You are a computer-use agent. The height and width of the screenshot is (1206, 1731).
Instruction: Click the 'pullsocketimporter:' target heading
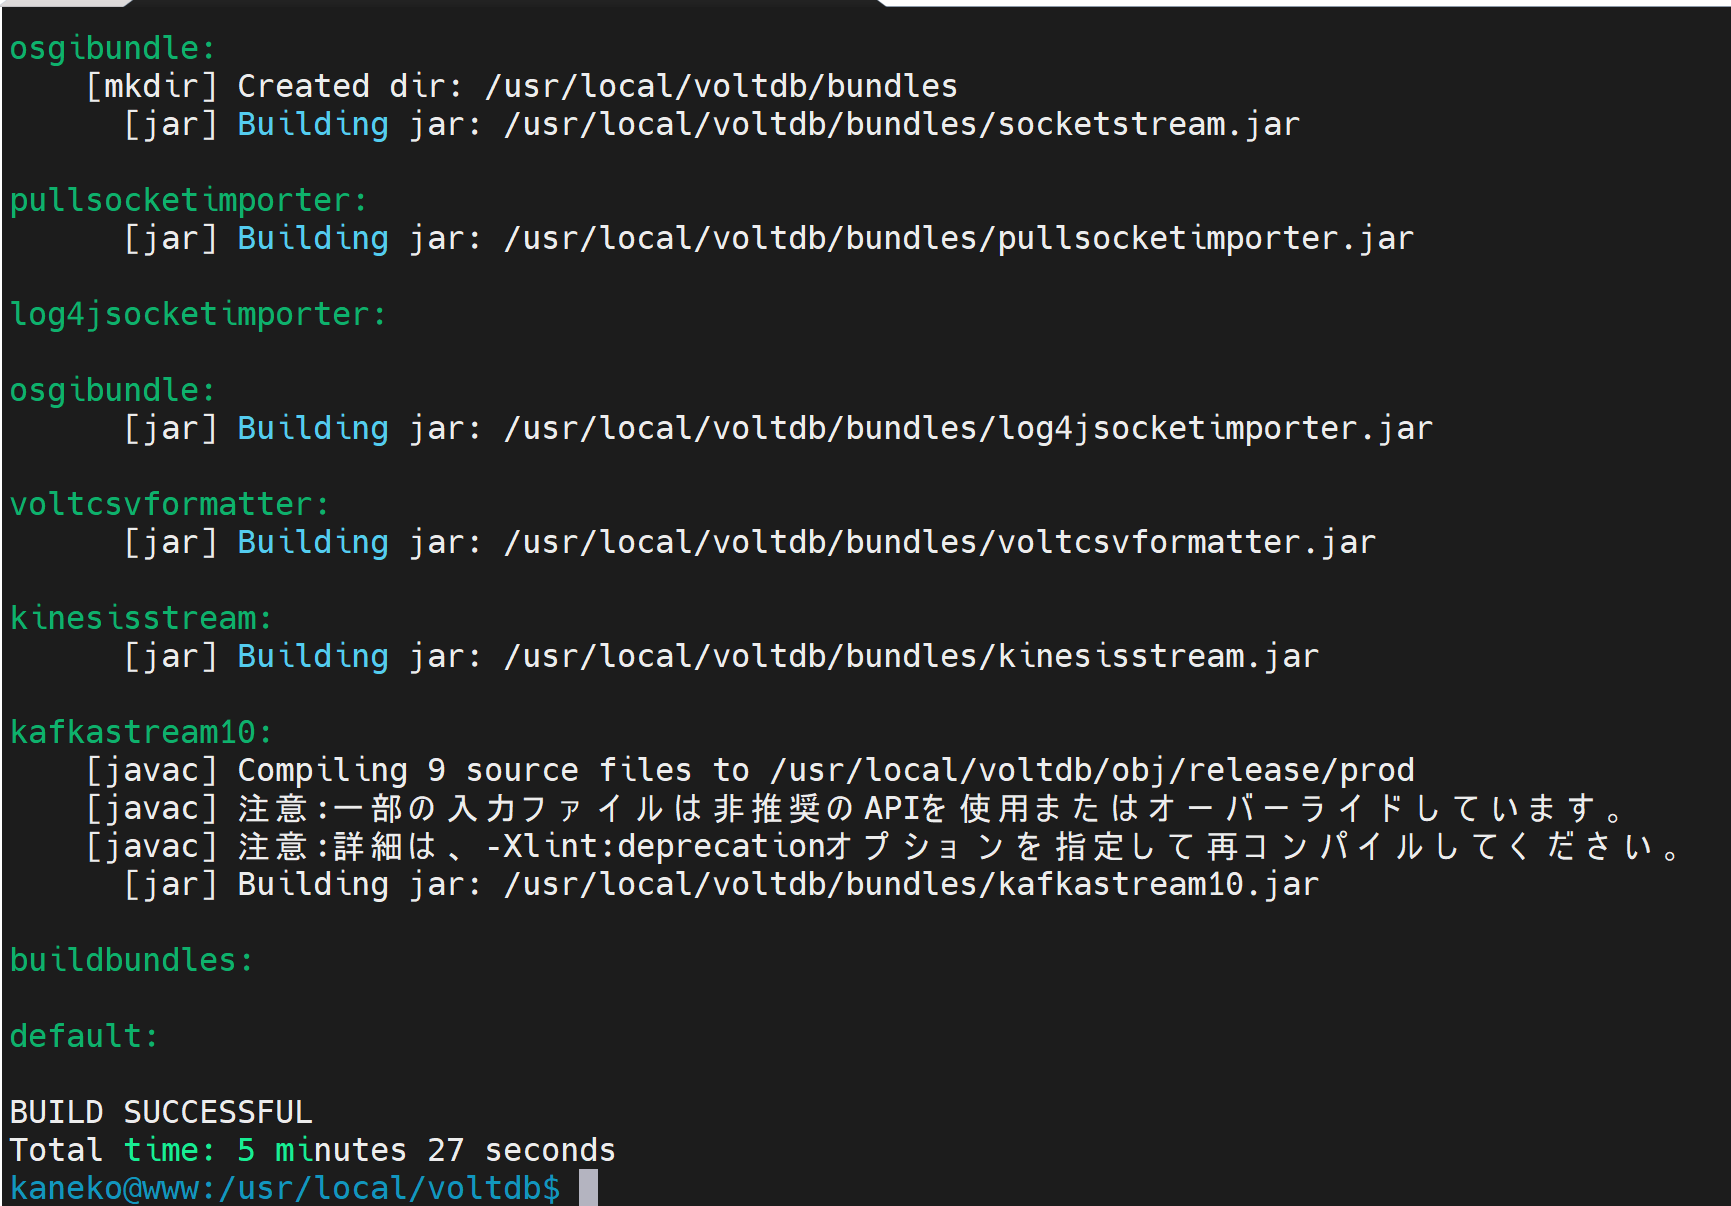pos(188,200)
